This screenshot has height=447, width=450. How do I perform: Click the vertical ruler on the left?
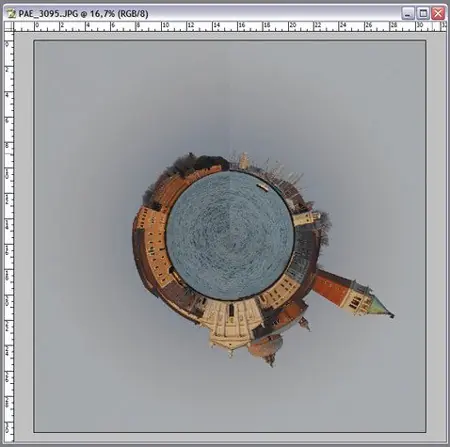pyautogui.click(x=9, y=237)
